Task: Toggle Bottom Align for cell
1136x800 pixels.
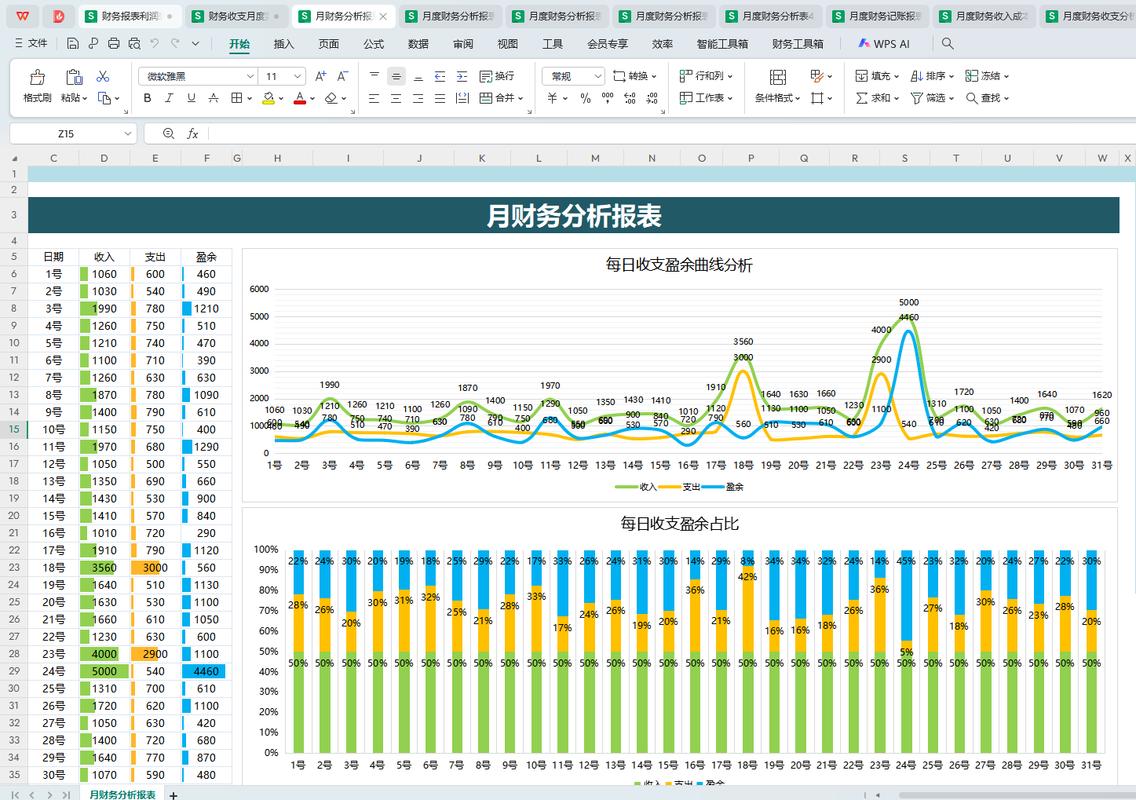Action: (418, 76)
